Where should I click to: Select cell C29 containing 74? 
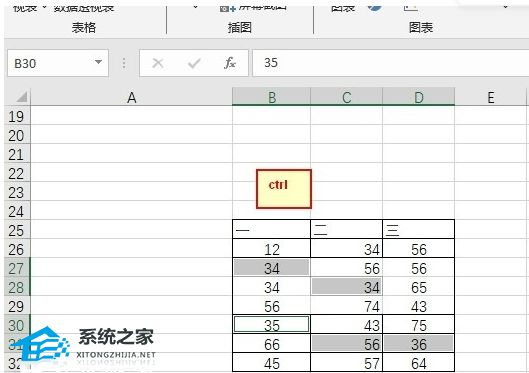[x=346, y=306]
